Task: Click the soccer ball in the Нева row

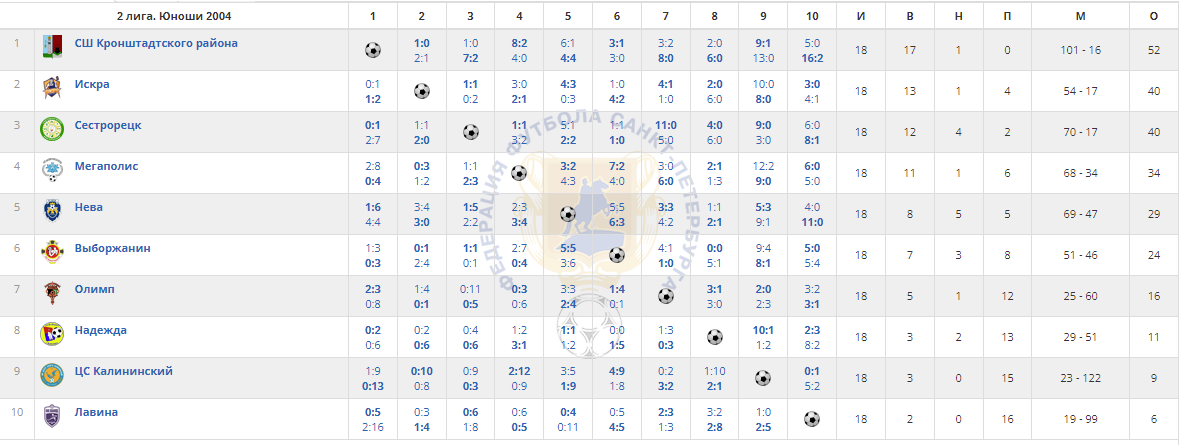Action: pos(568,214)
